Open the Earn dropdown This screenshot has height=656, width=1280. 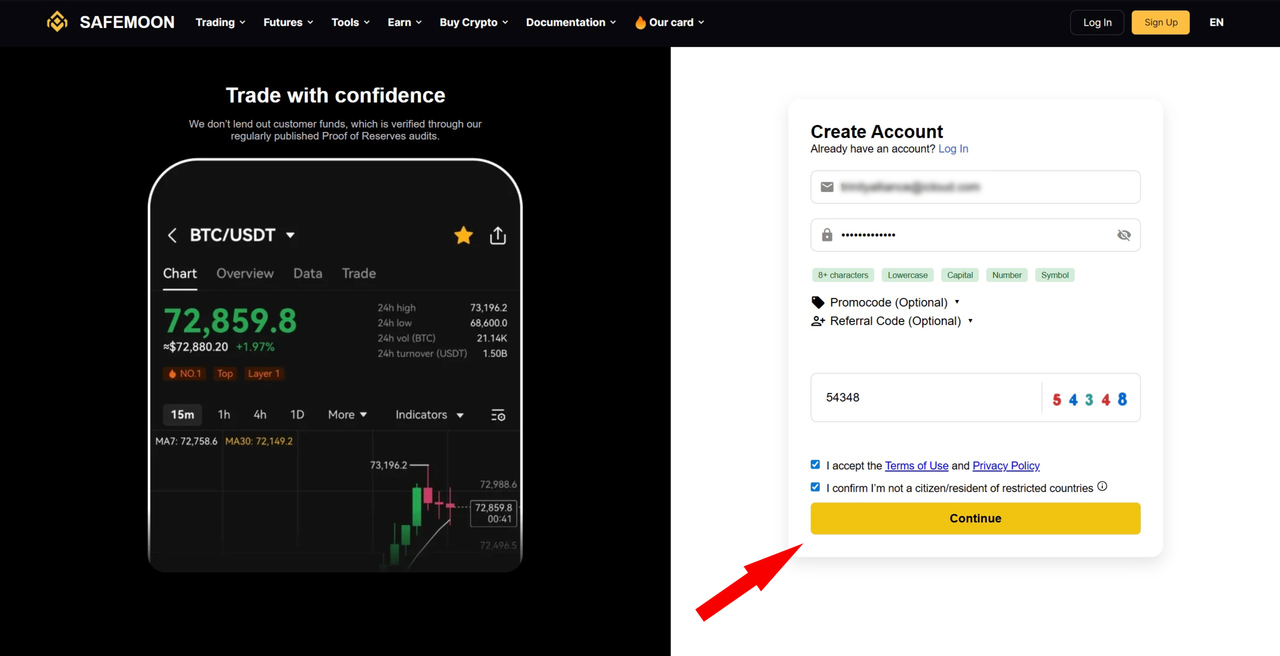(x=405, y=22)
